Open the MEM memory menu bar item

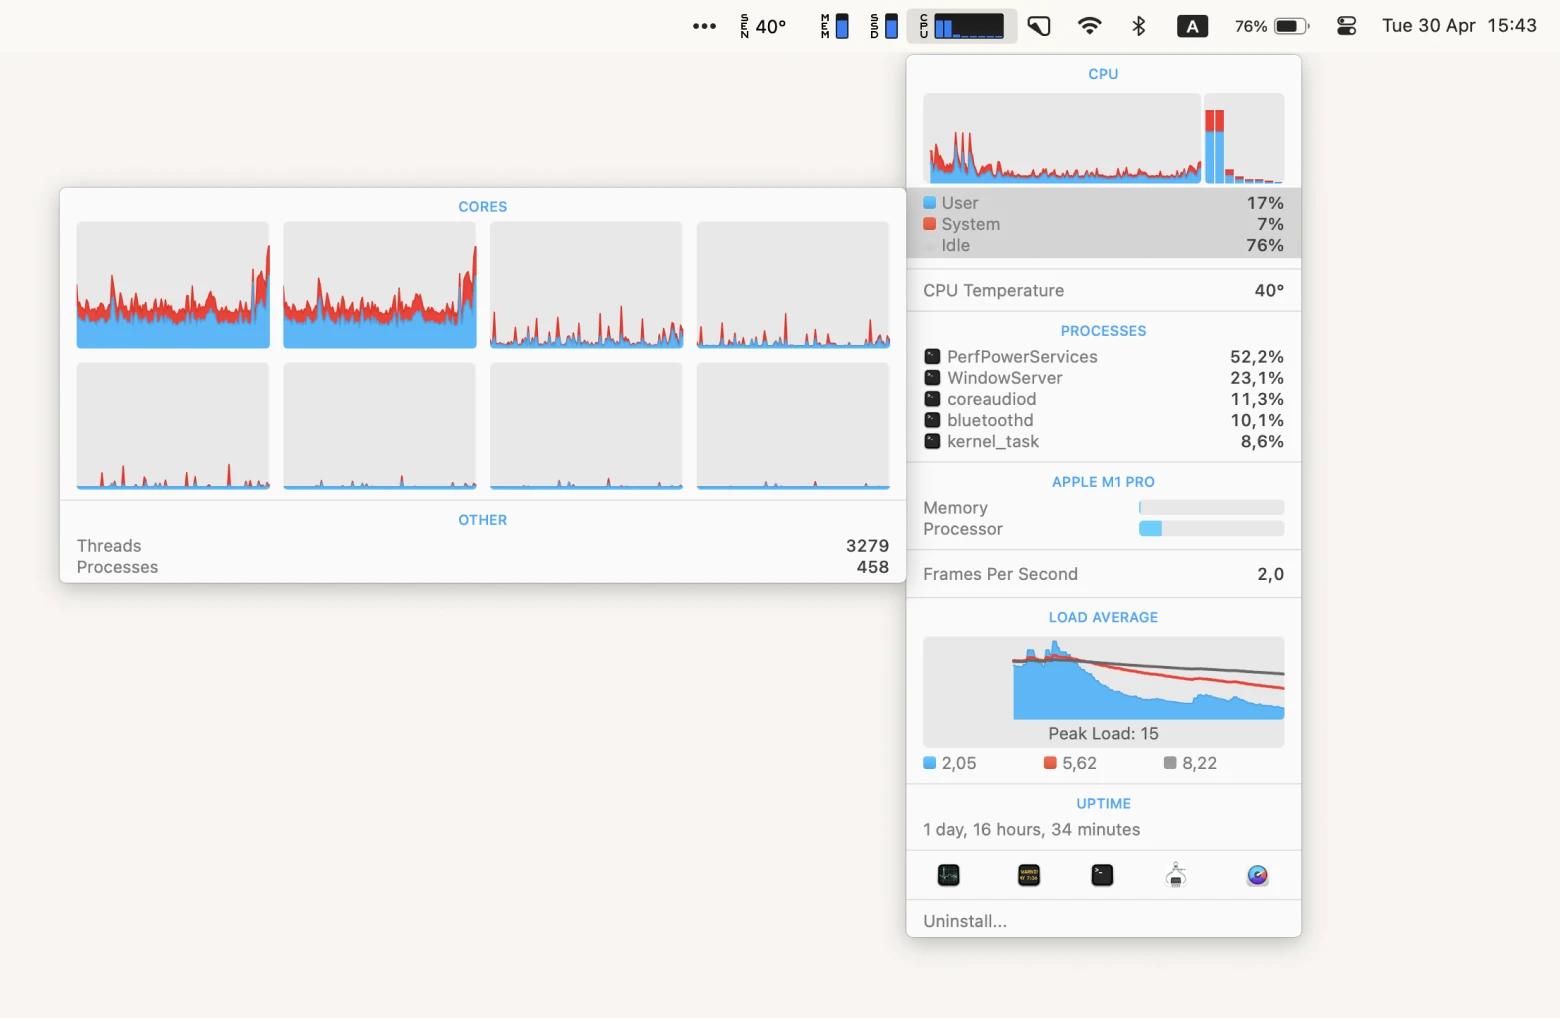[x=834, y=26]
